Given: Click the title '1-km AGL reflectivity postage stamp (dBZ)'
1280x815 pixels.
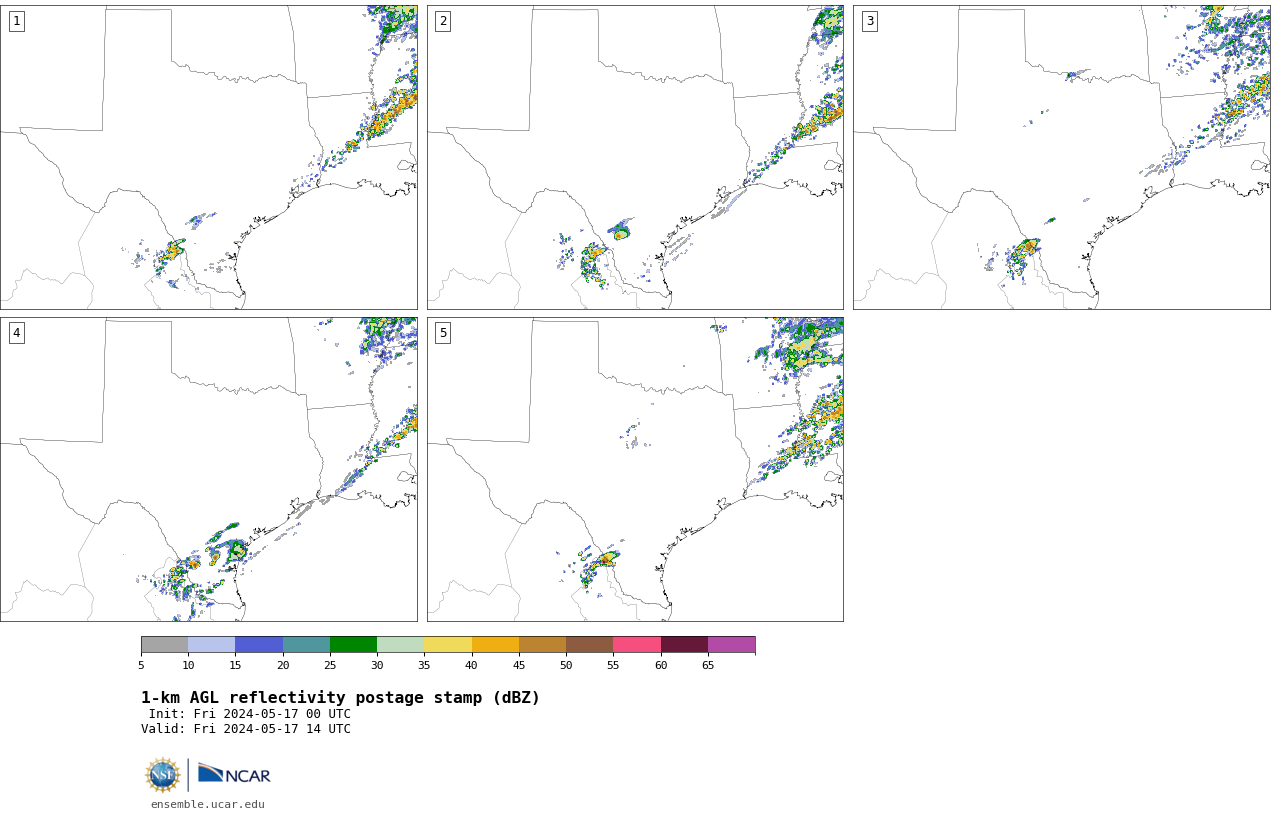Looking at the screenshot, I should pyautogui.click(x=340, y=698).
